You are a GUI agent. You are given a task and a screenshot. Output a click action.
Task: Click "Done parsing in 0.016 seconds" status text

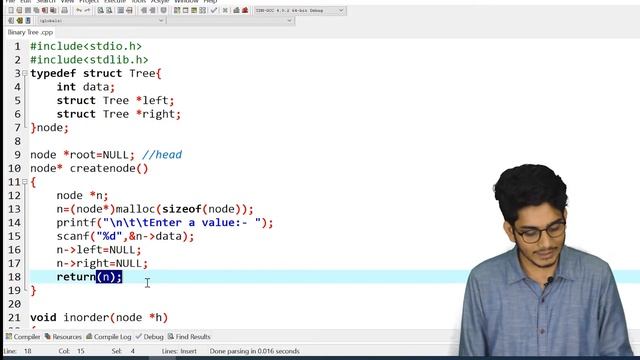pyautogui.click(x=254, y=351)
